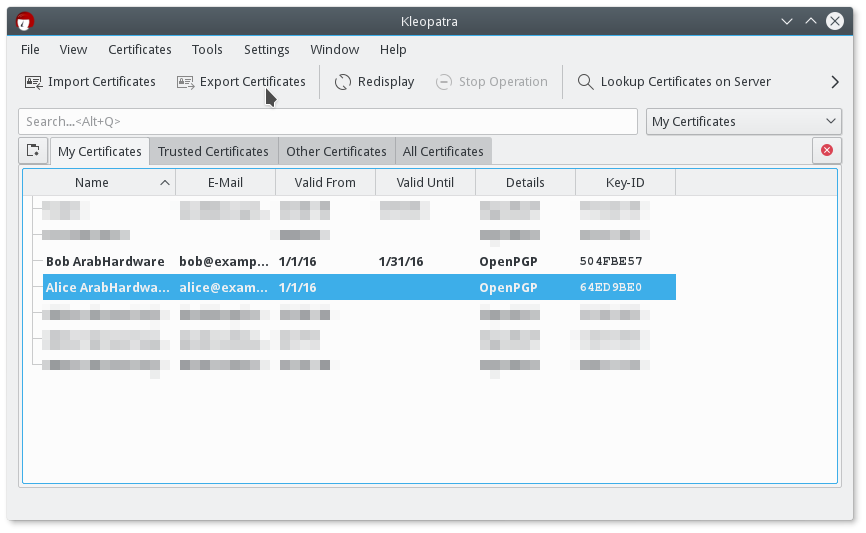Switch to the Other Certificates tab
866x533 pixels.
(336, 151)
